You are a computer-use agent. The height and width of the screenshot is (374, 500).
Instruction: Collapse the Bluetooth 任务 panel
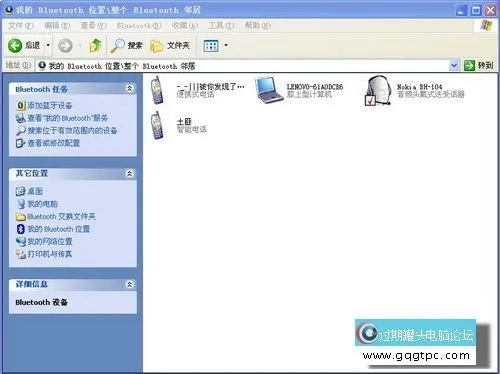129,88
